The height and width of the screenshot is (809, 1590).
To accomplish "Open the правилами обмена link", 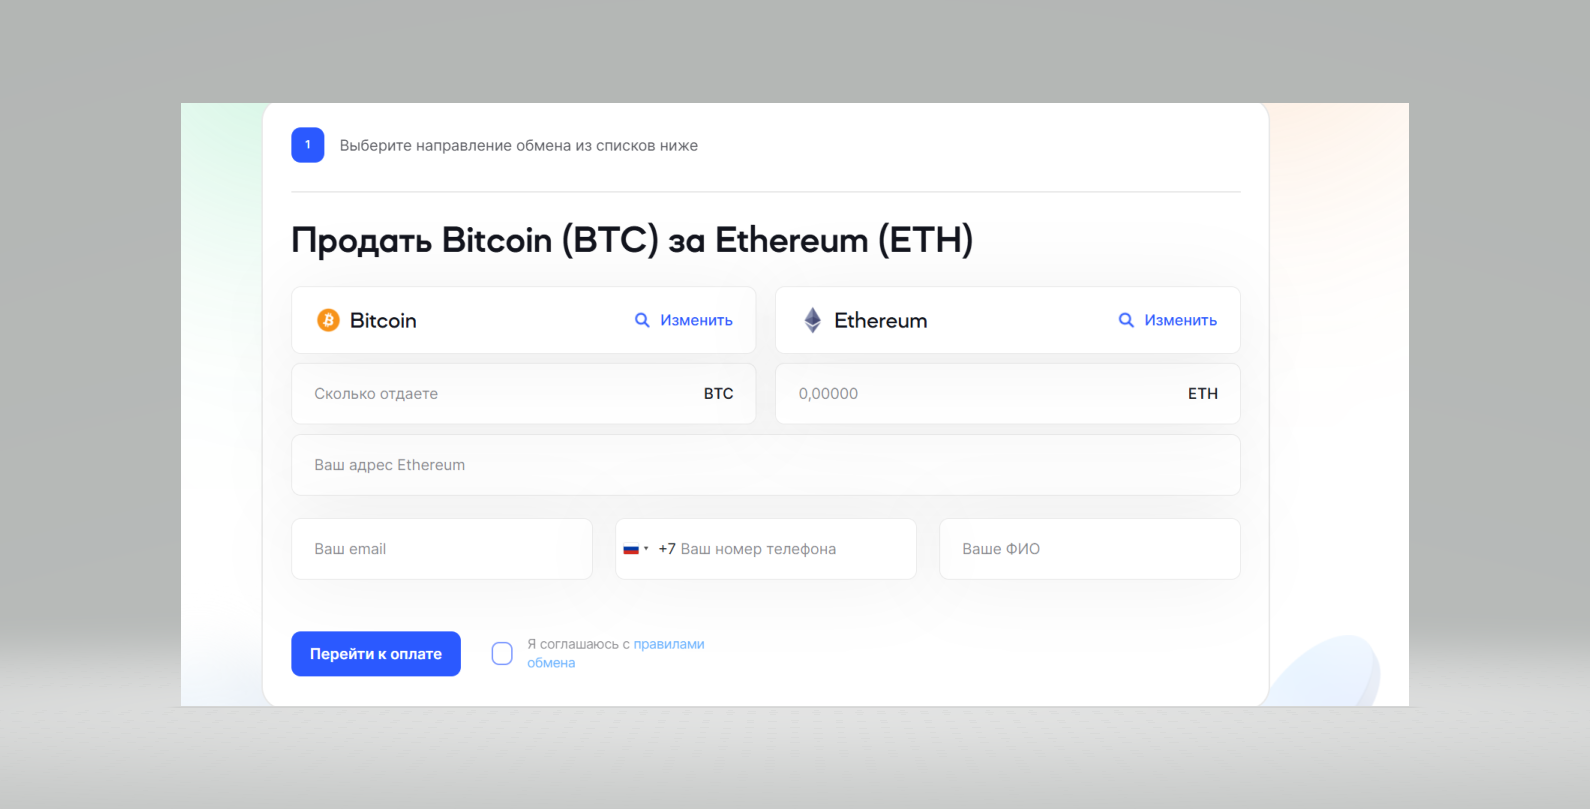I will click(616, 653).
